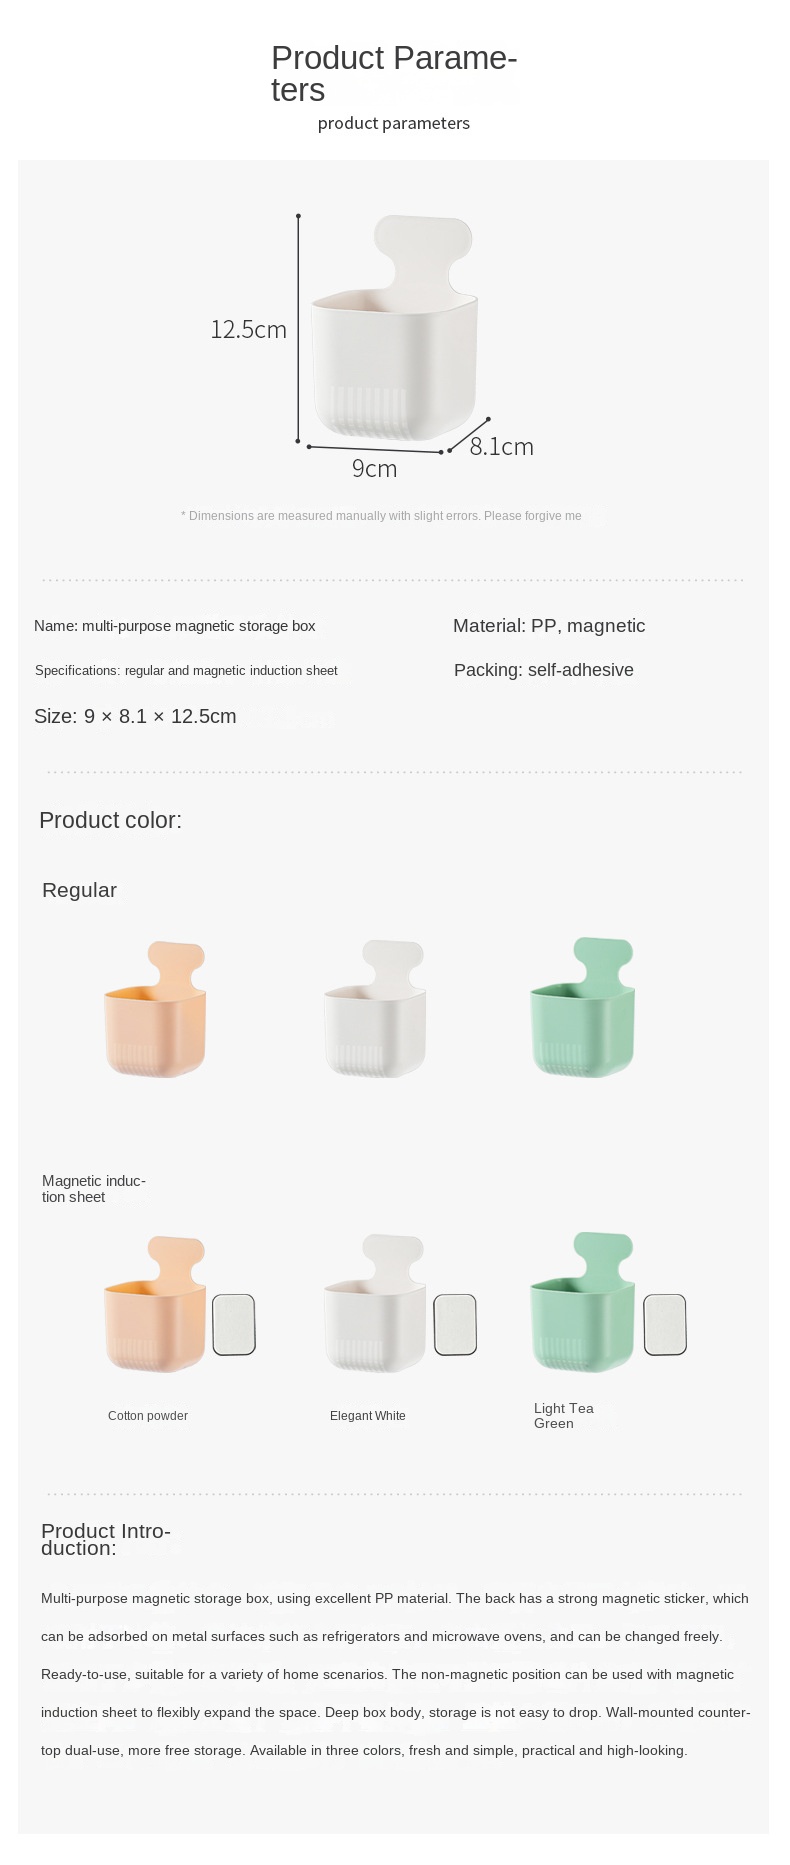The height and width of the screenshot is (1865, 790).
Task: Click the Material: PP, magnetic text
Action: coord(549,626)
